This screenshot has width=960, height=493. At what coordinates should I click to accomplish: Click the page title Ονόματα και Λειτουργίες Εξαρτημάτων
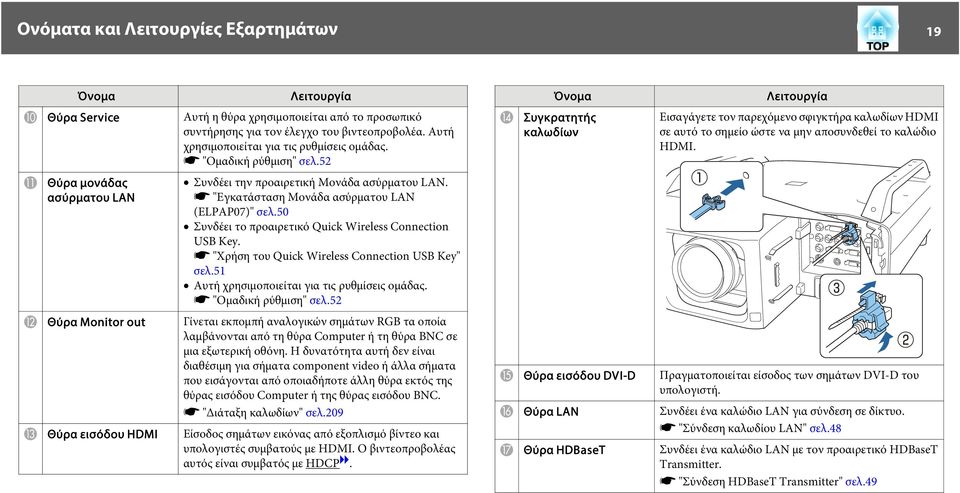click(178, 28)
